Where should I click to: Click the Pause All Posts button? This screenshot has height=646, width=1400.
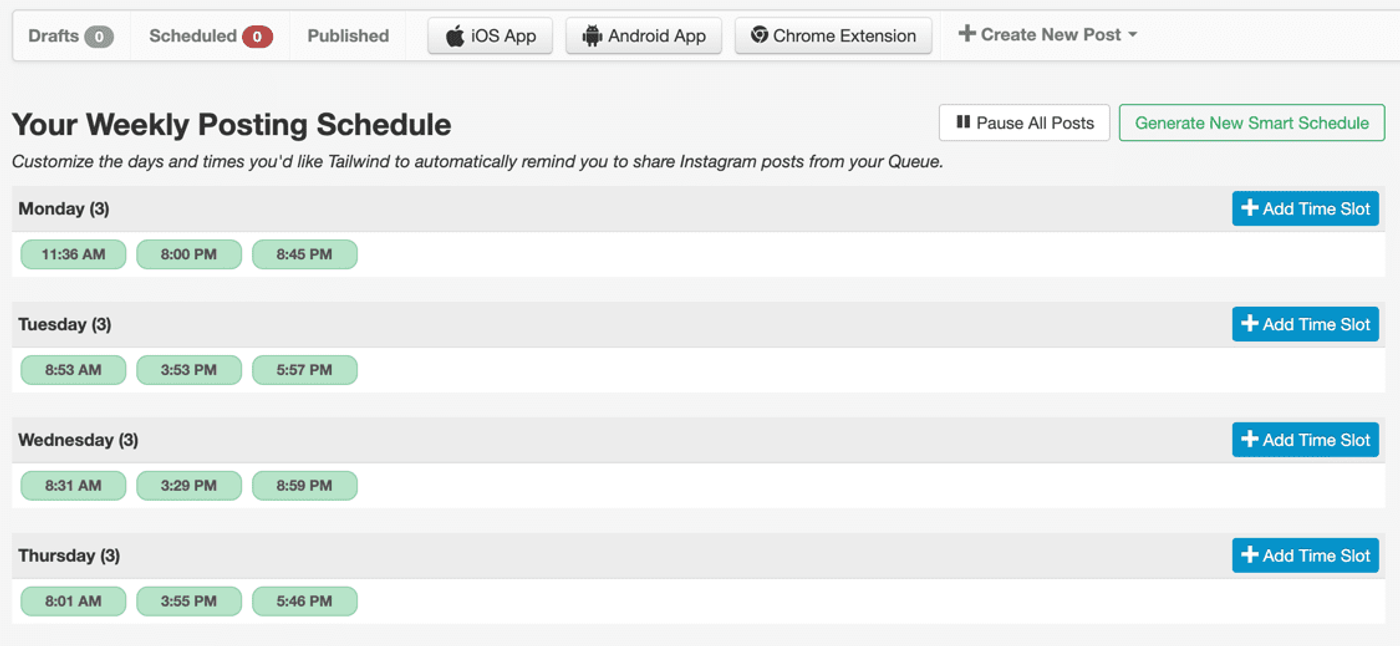click(x=1024, y=122)
